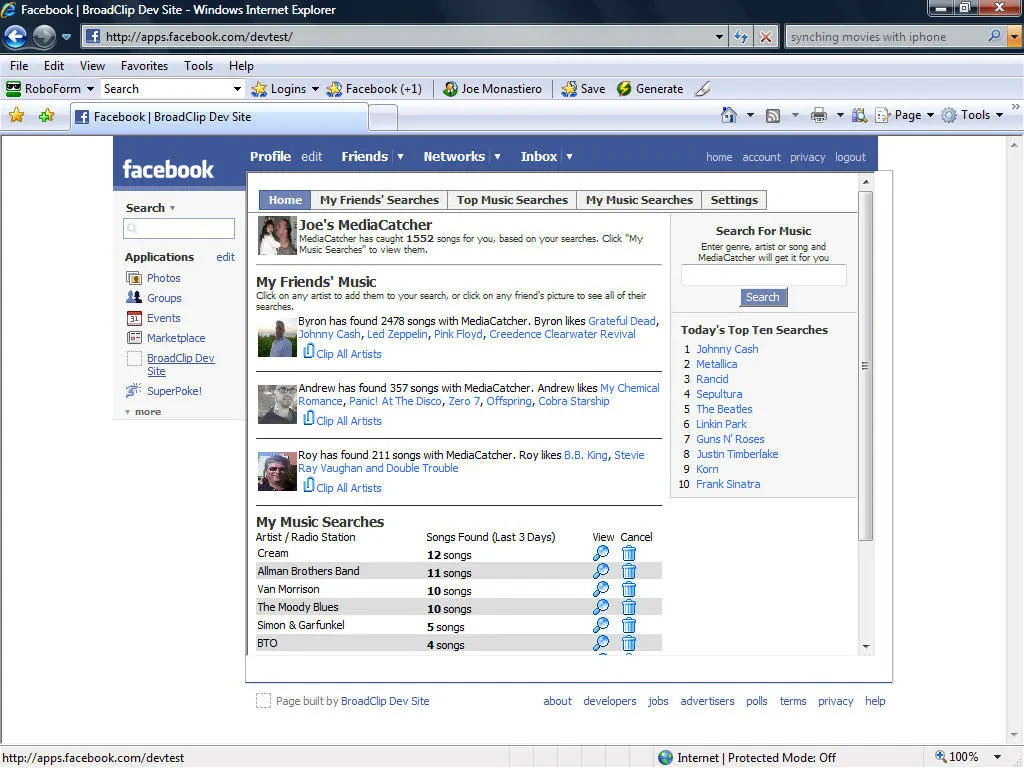Delete The Moody Blues search trash icon
This screenshot has width=1024, height=768.
point(629,607)
